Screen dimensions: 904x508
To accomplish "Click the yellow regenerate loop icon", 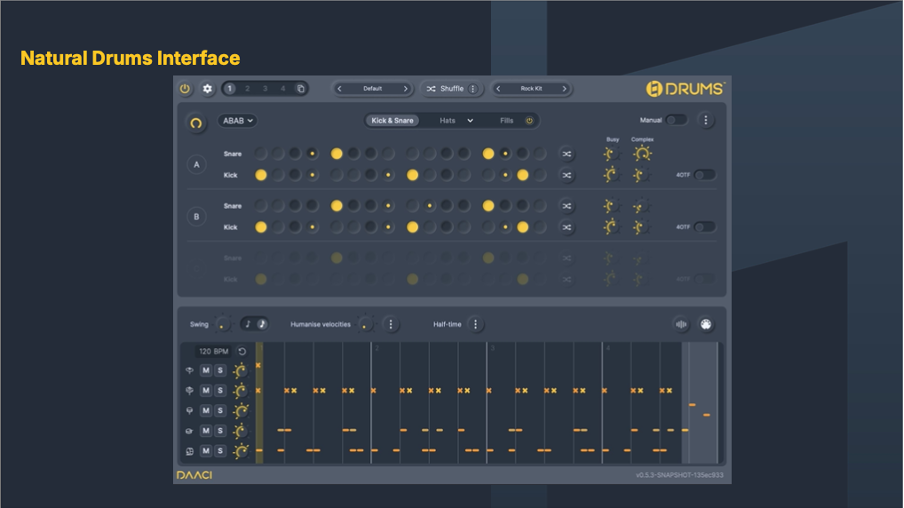I will point(196,123).
